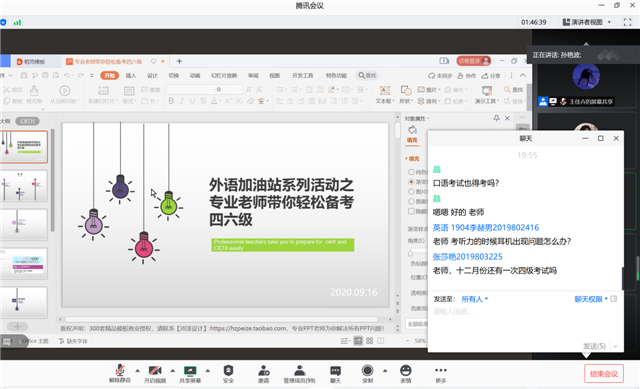The image size is (640, 389).
Task: Click the fill paint bucket icon in the properties panel
Action: [x=412, y=130]
